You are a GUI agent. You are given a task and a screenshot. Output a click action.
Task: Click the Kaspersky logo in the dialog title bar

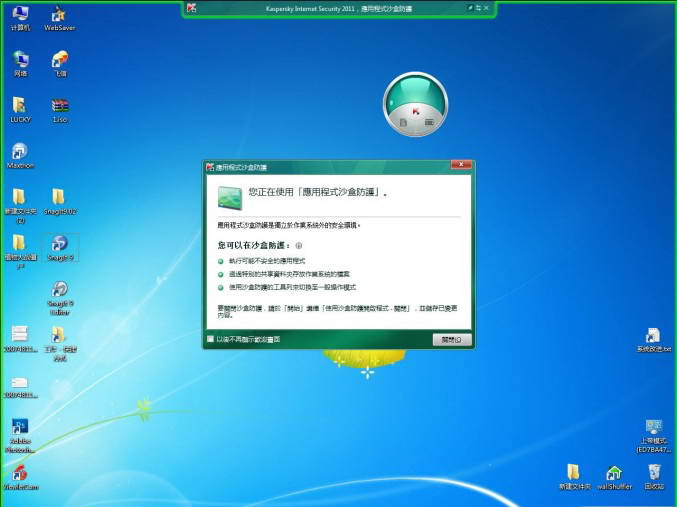pos(210,167)
